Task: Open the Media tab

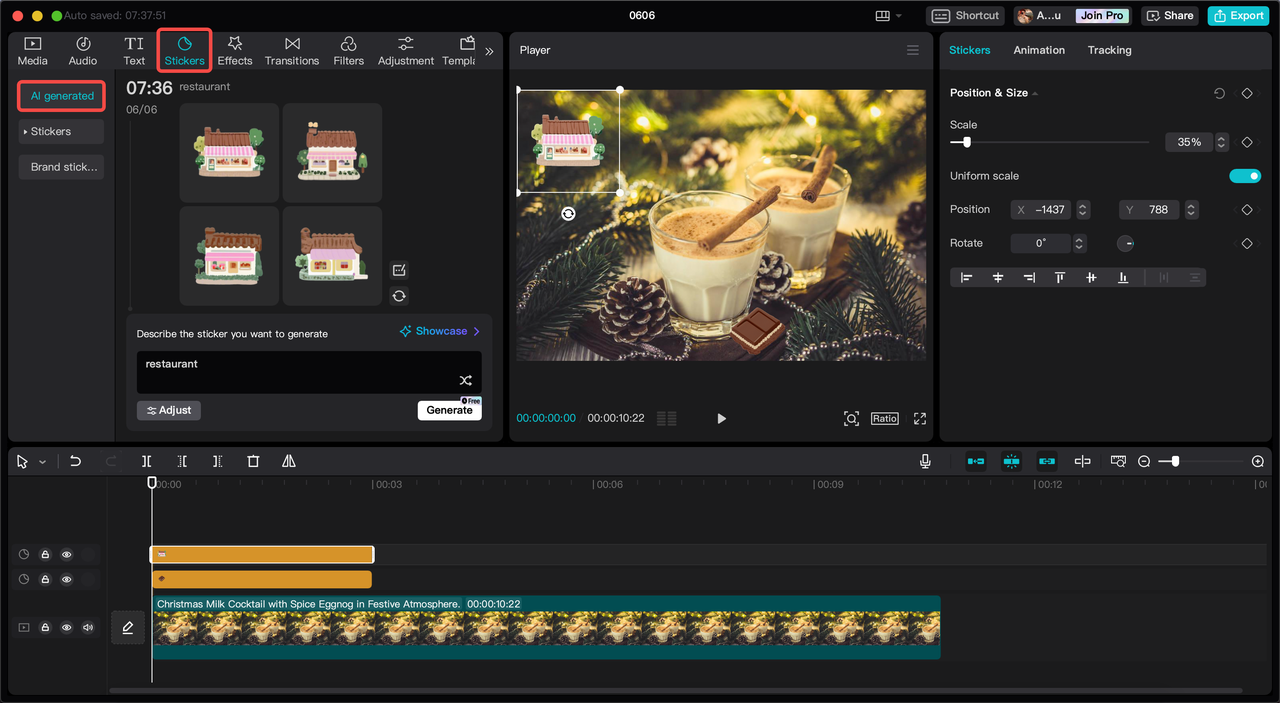Action: [x=32, y=51]
